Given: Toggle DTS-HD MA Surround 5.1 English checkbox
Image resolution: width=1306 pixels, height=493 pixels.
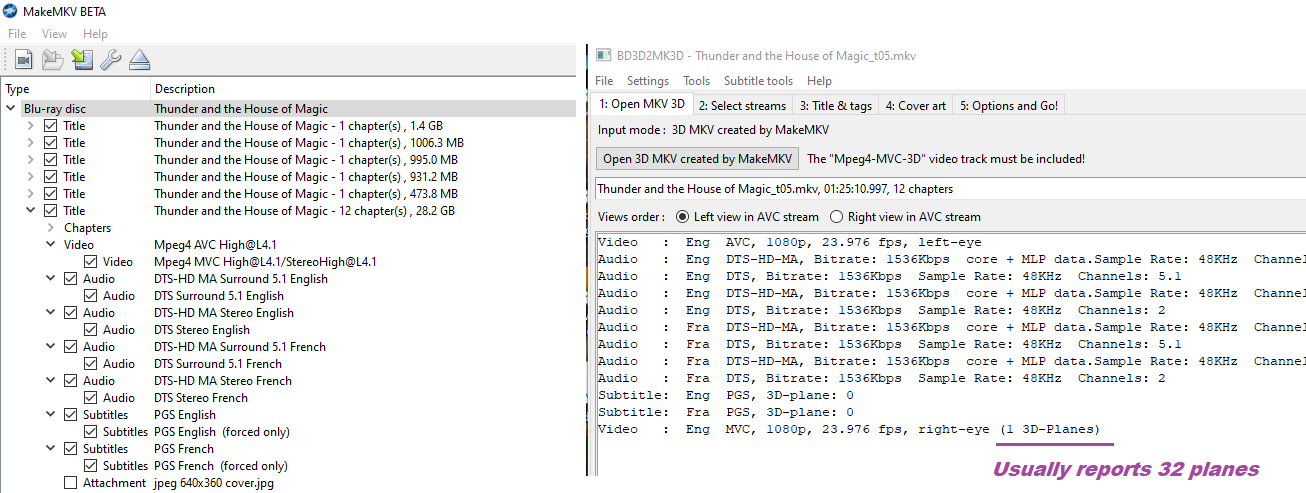Looking at the screenshot, I should click(70, 279).
